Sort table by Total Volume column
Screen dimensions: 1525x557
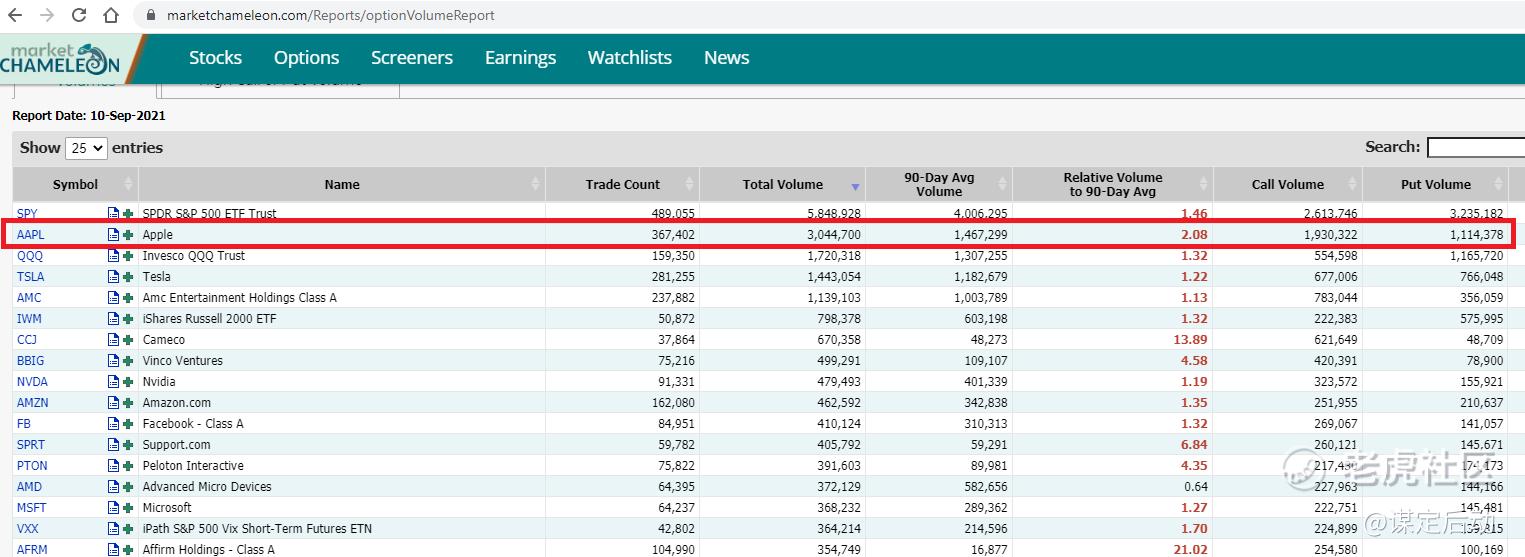783,184
